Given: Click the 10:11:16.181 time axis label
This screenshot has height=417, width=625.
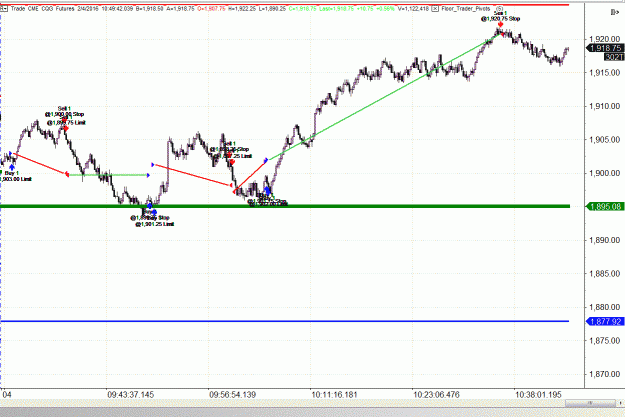Looking at the screenshot, I should (334, 395).
